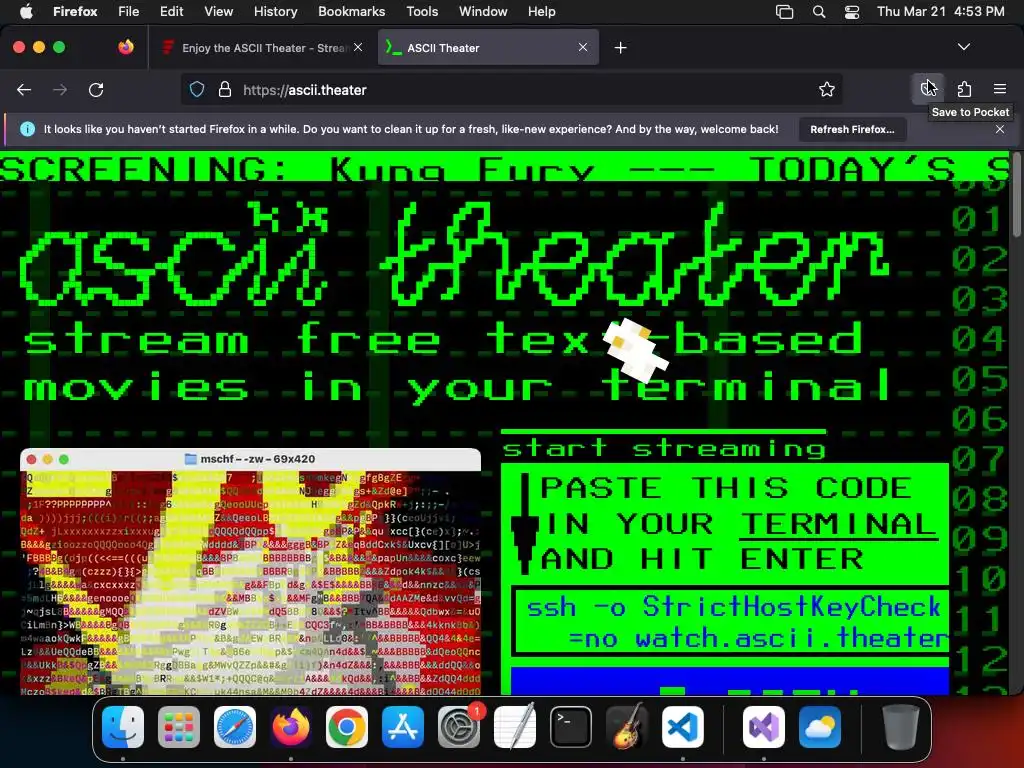Open GarageBand from the Dock

(x=627, y=727)
